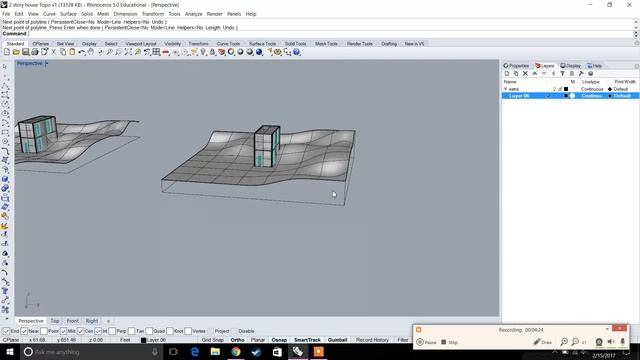Click the Open file folder icon
Viewport: 640px width, 360px height.
[x=16, y=52]
